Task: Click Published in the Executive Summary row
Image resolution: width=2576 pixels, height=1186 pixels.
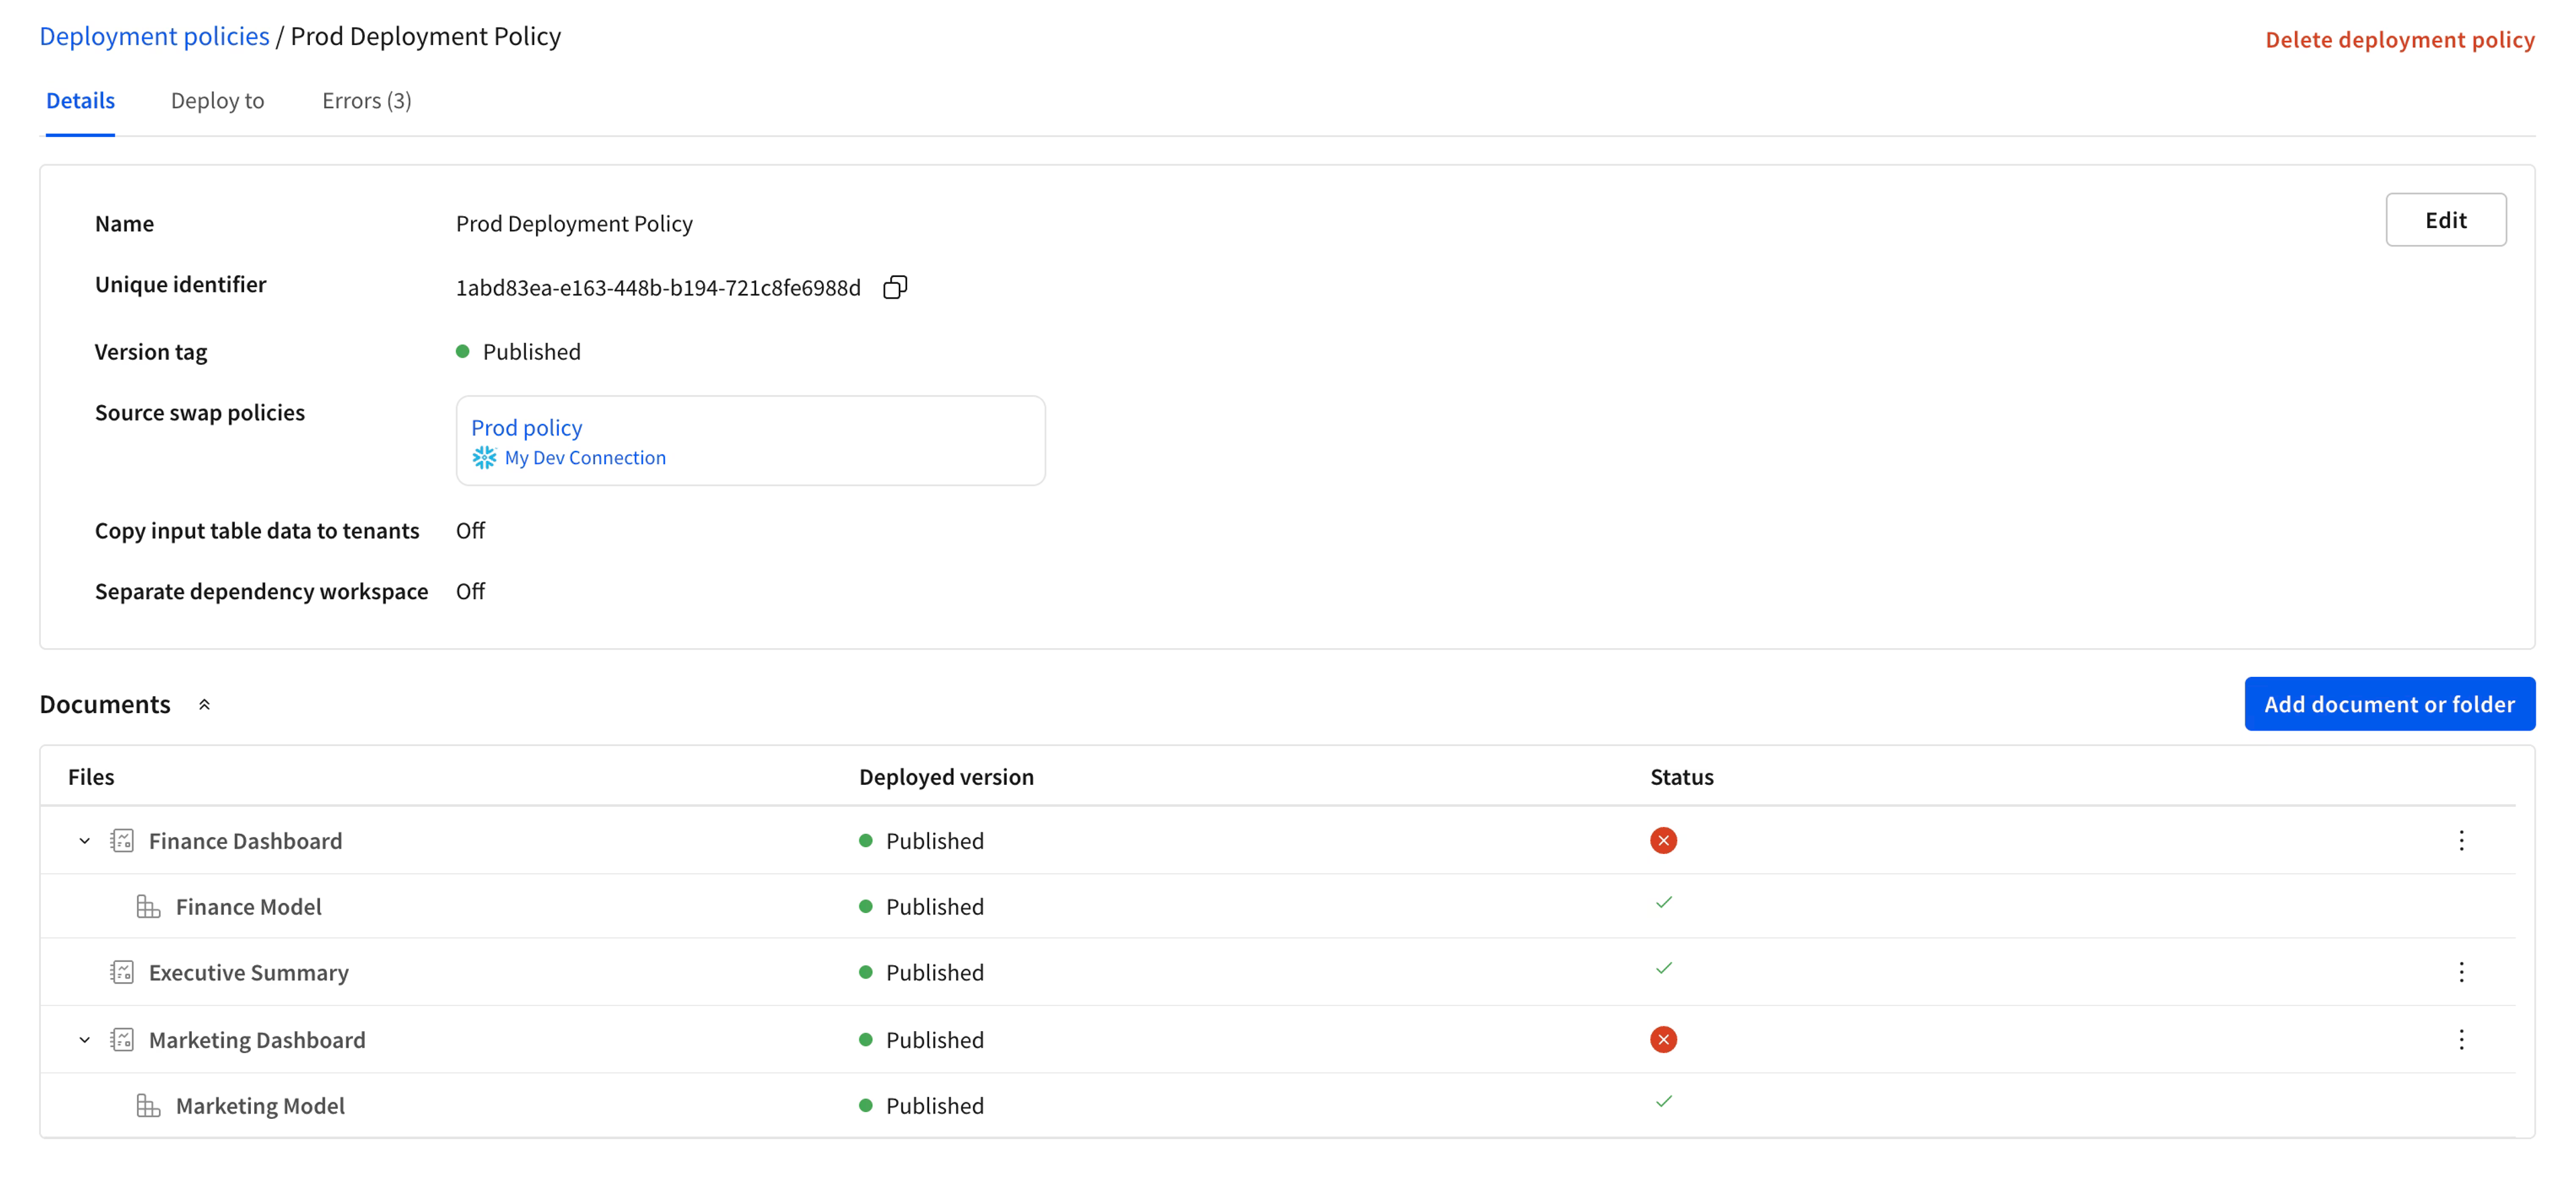Action: [934, 973]
